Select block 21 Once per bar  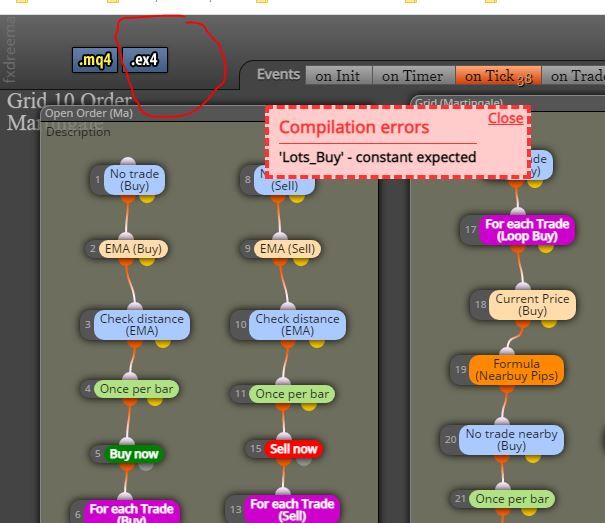click(x=512, y=499)
